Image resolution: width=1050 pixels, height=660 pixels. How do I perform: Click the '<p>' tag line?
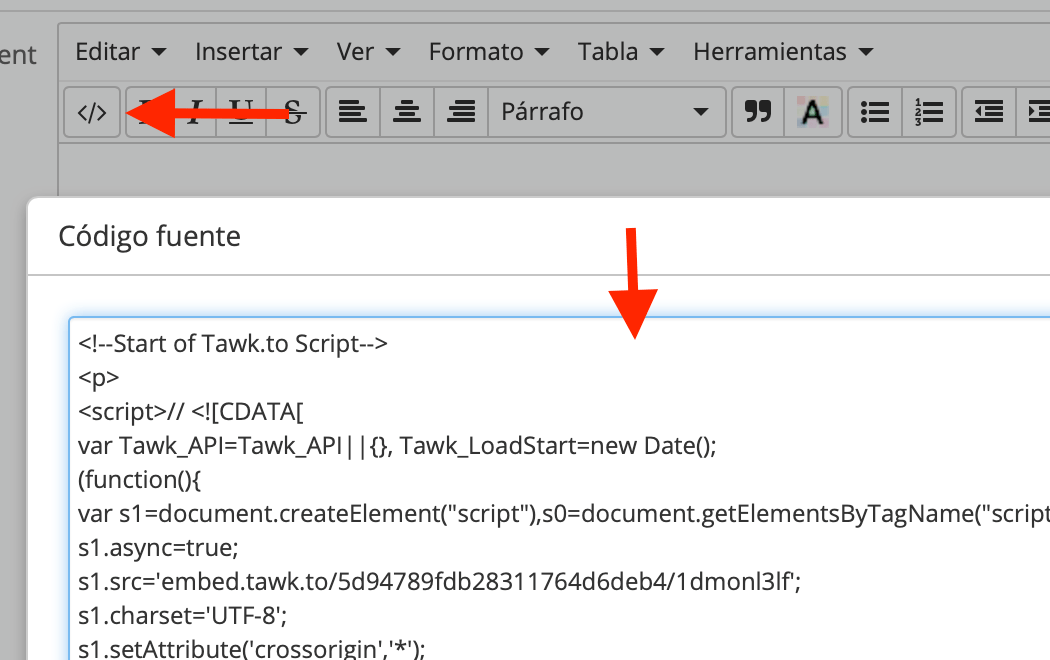98,378
